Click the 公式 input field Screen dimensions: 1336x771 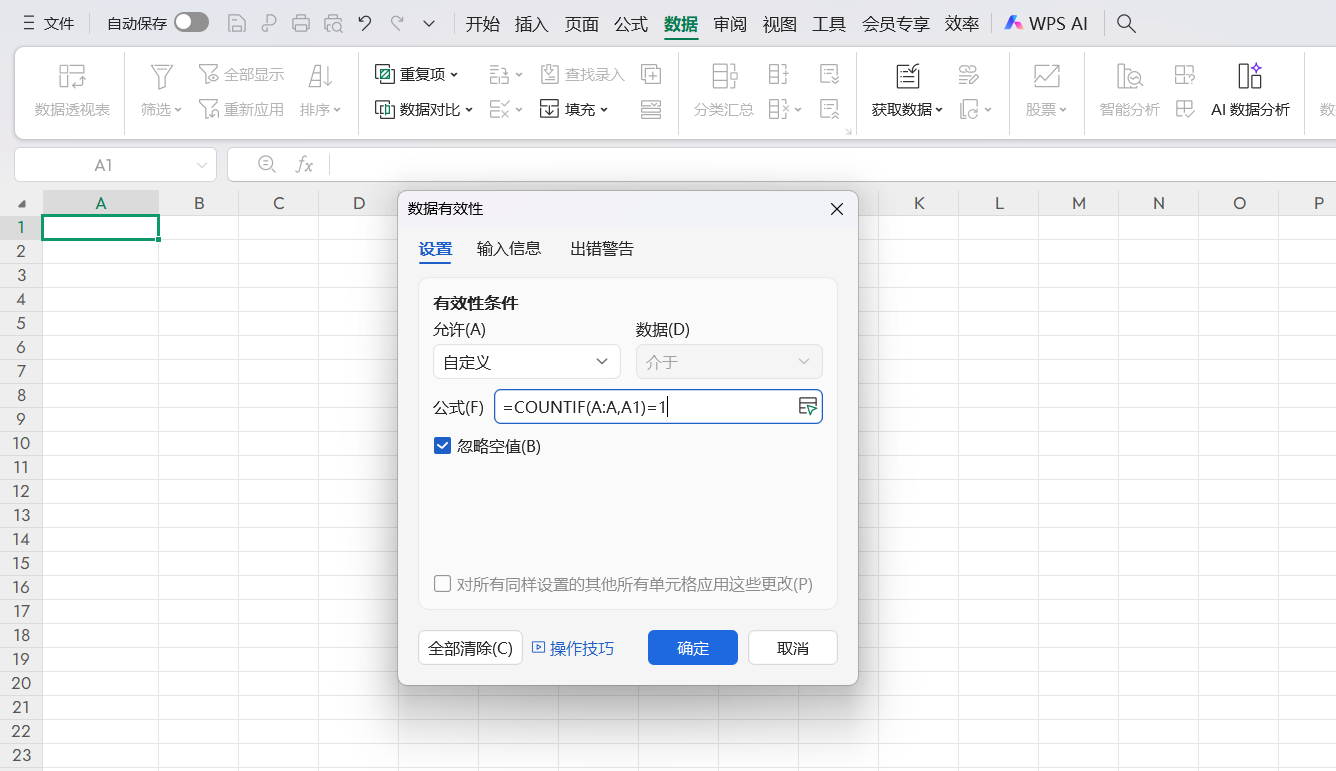(645, 407)
